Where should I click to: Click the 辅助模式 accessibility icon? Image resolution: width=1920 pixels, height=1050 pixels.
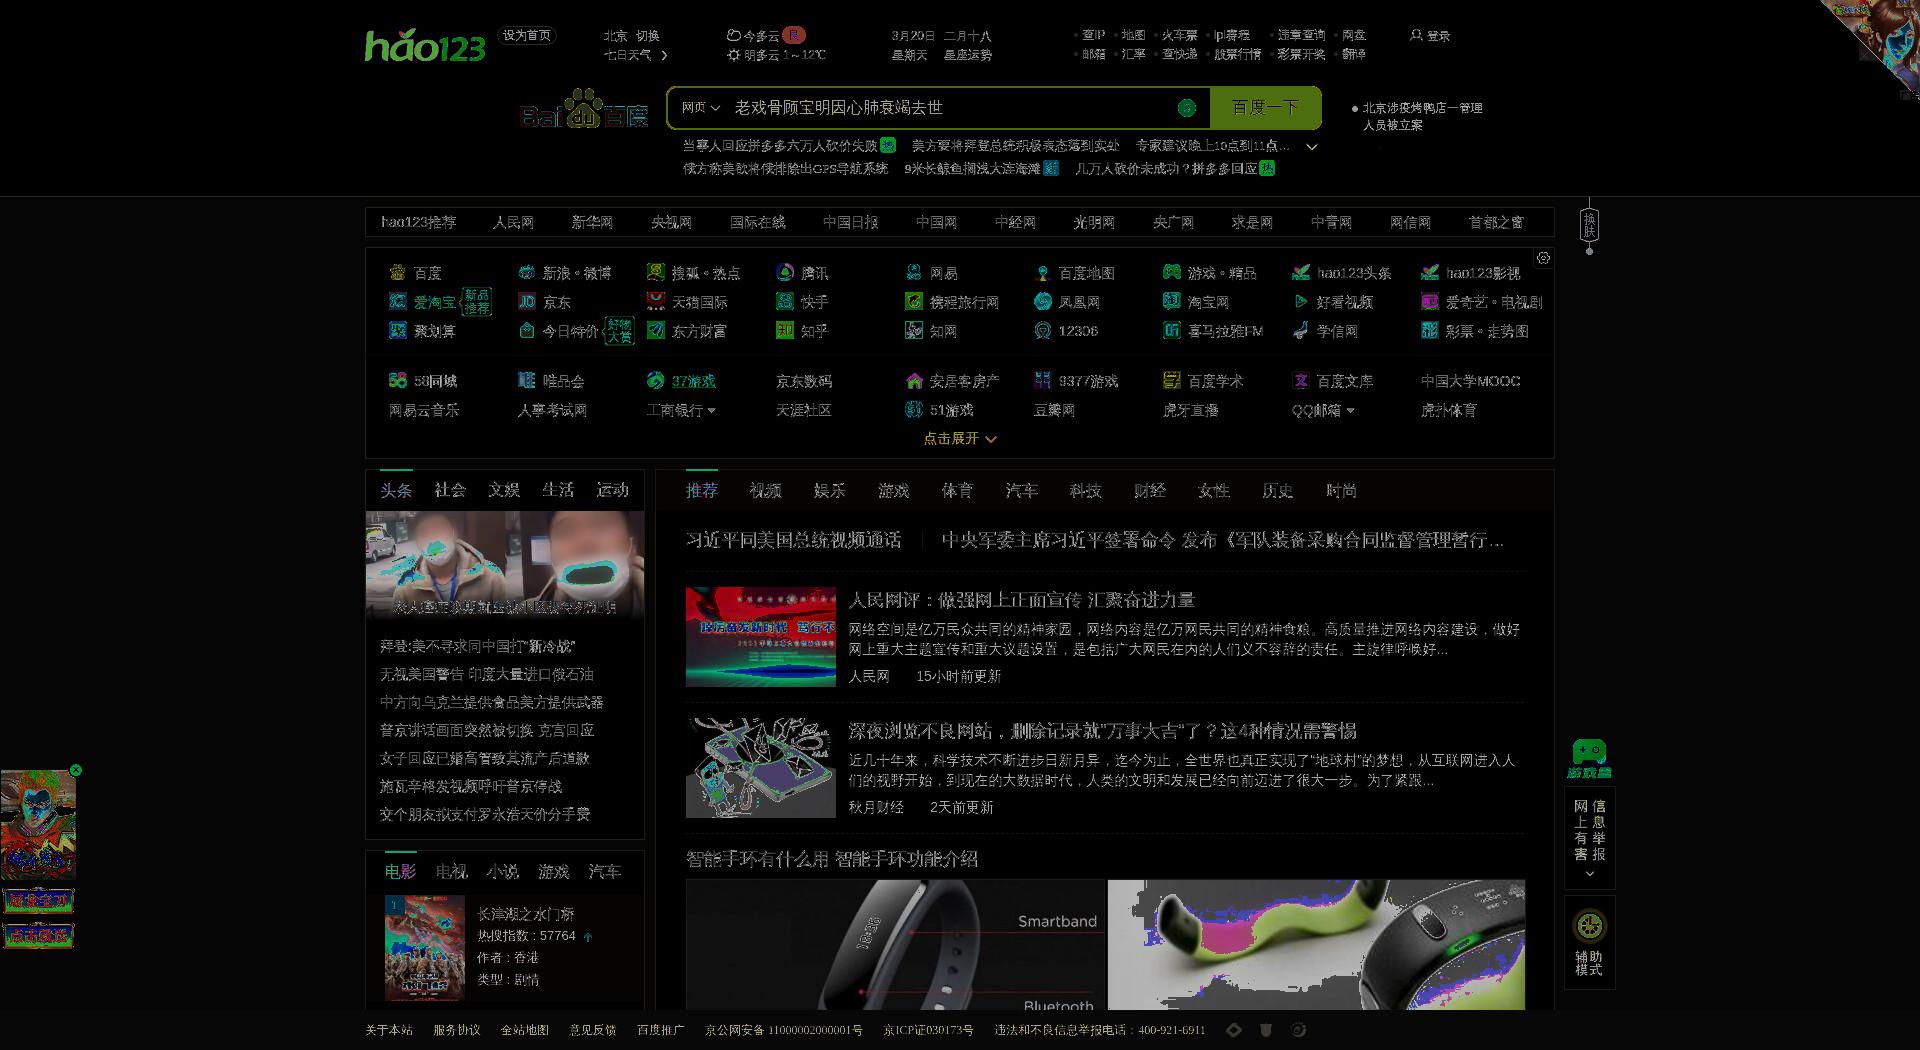1589,926
